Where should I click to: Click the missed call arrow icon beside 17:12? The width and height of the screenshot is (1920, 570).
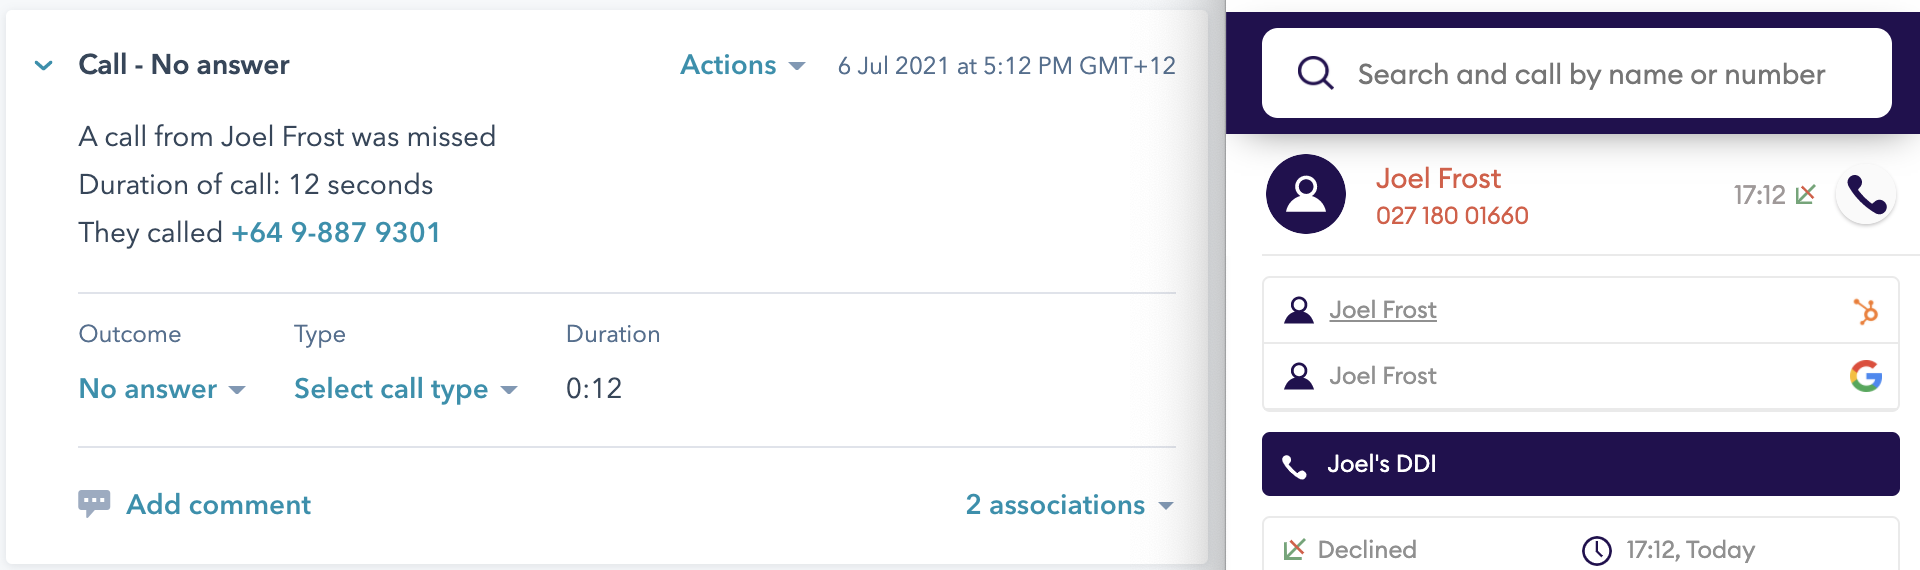click(1805, 194)
